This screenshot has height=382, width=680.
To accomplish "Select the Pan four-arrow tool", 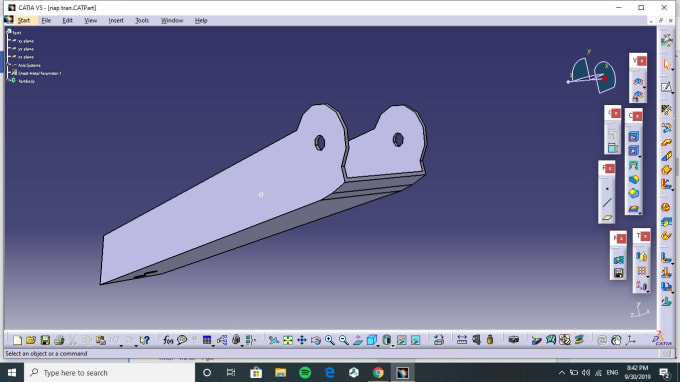I will point(302,340).
